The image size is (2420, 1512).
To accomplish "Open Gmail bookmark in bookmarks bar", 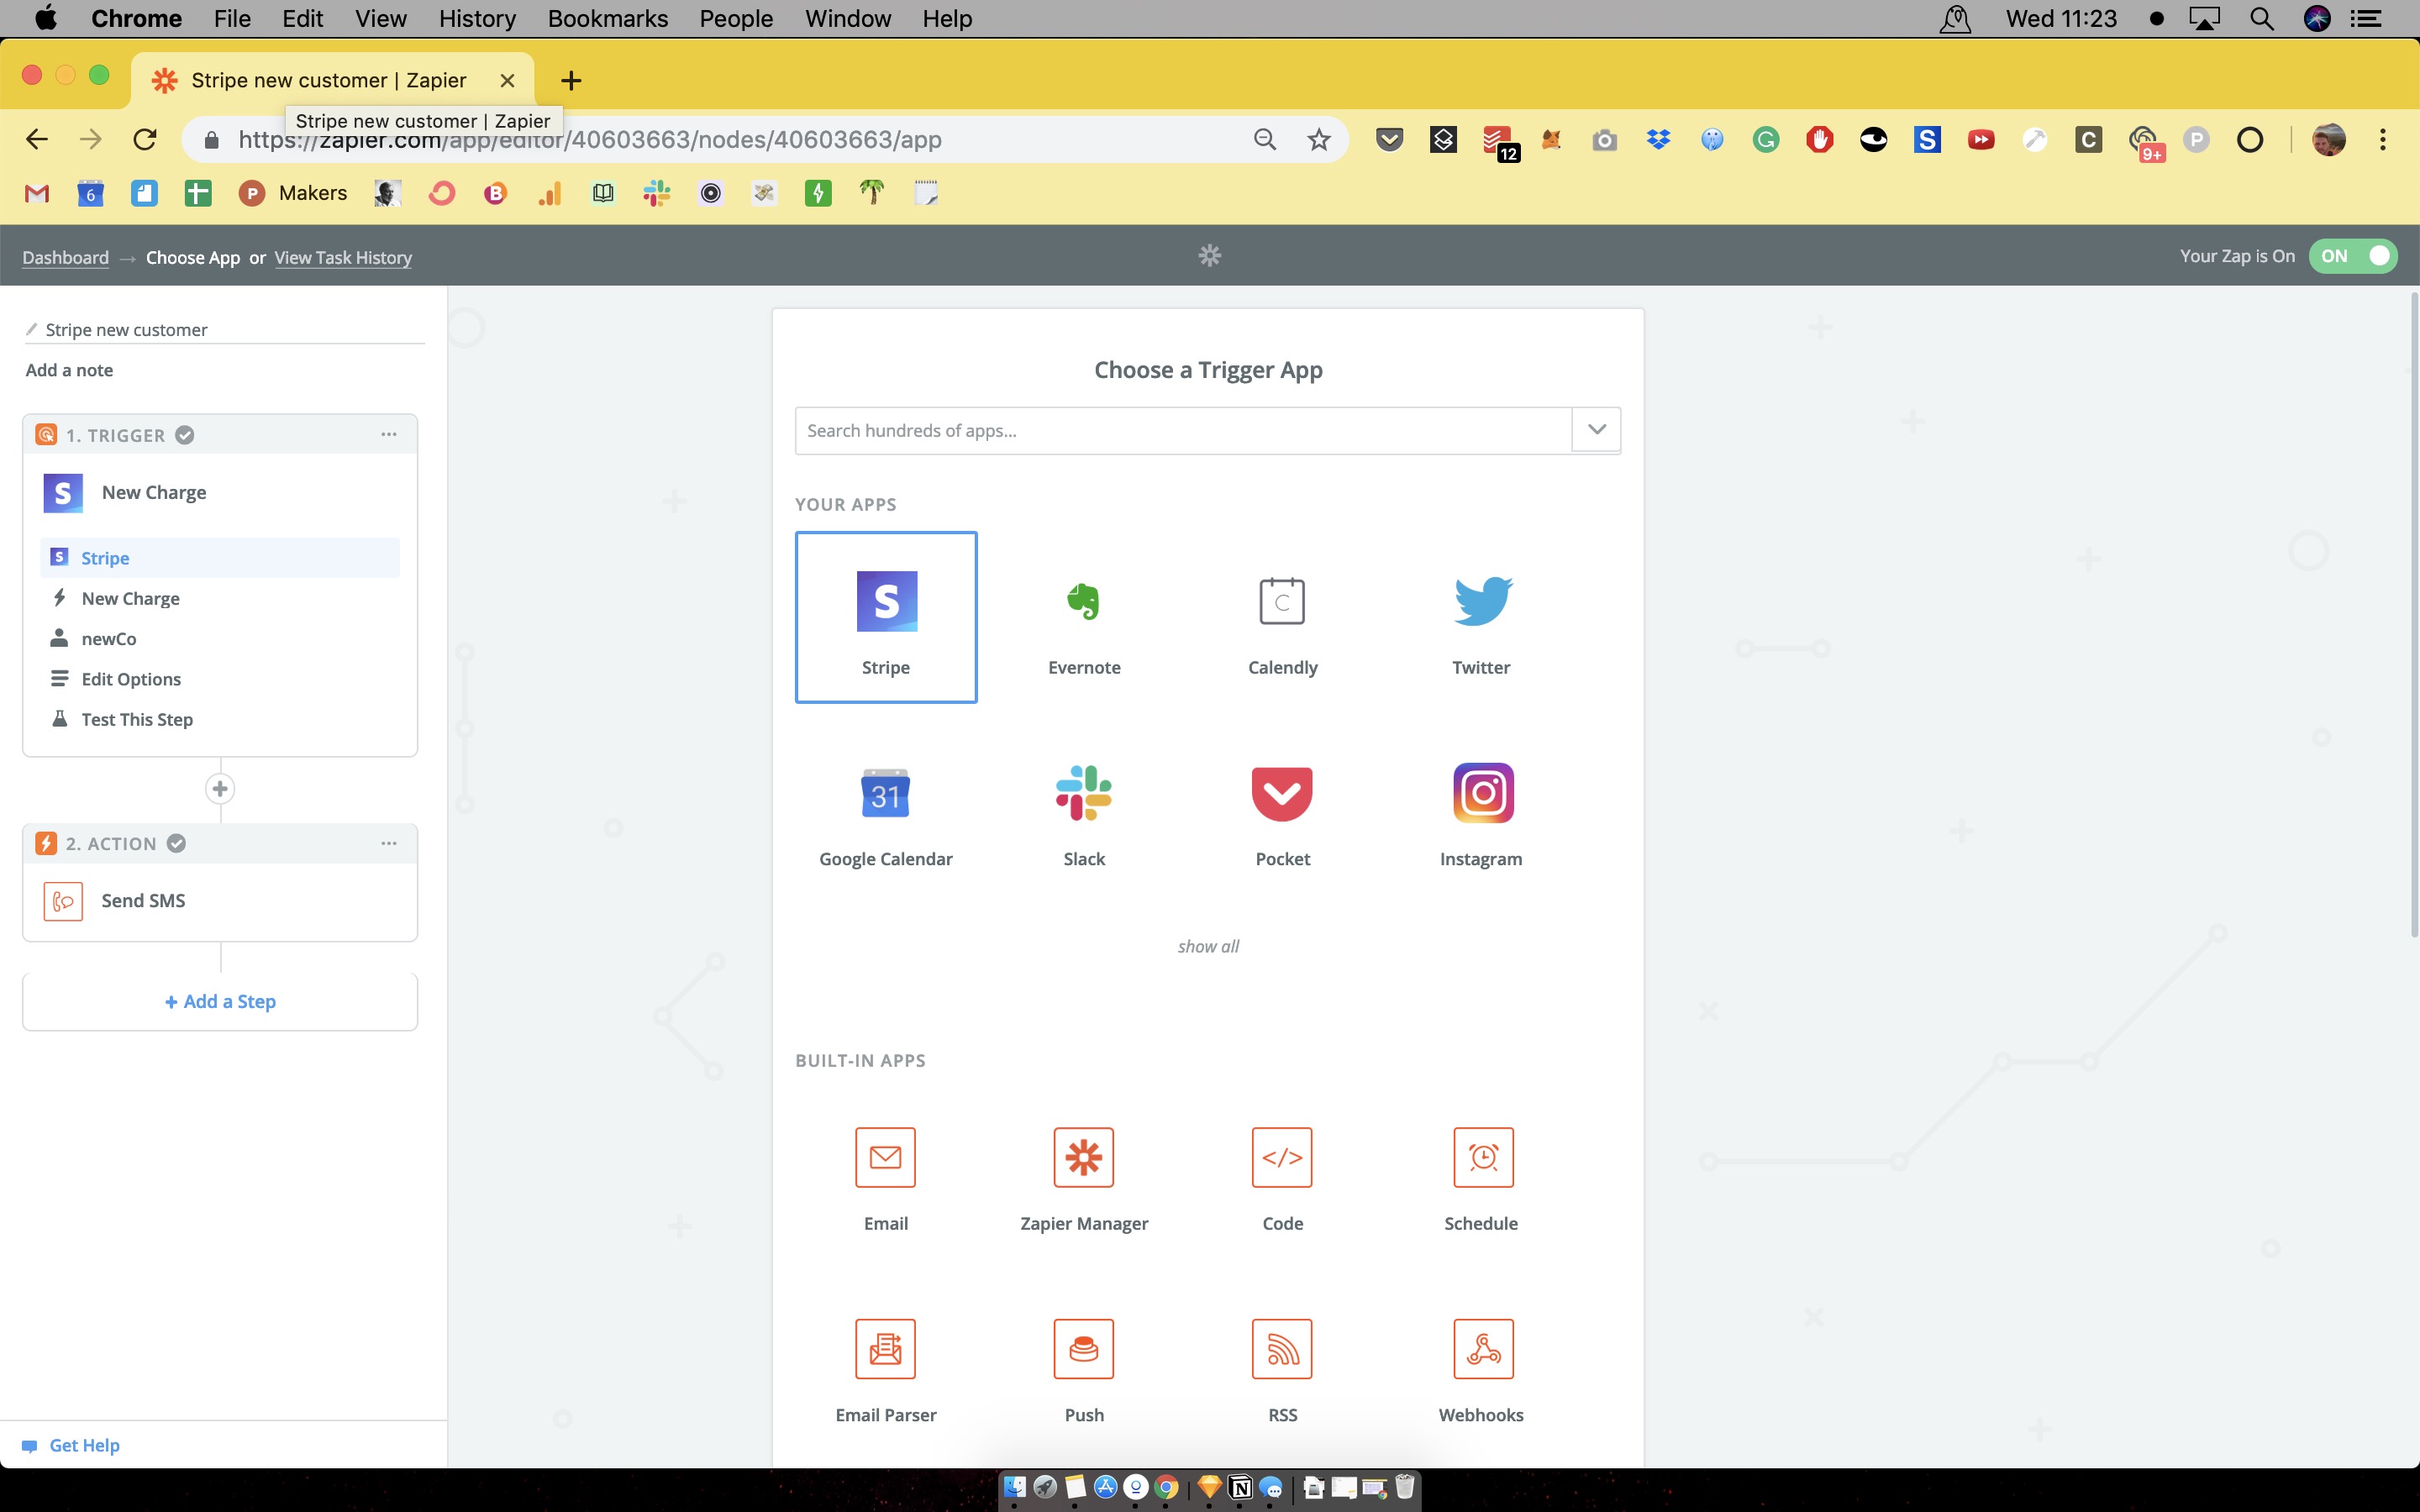I will point(37,194).
